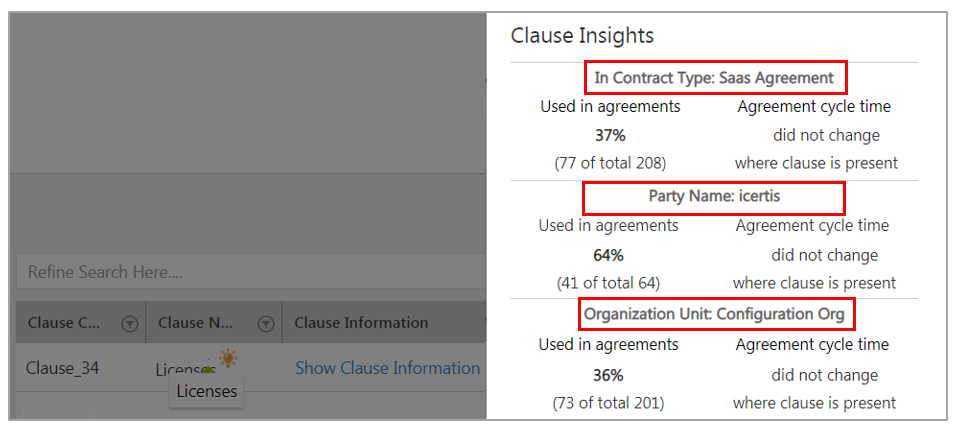Select the Clause Name column header

[195, 323]
